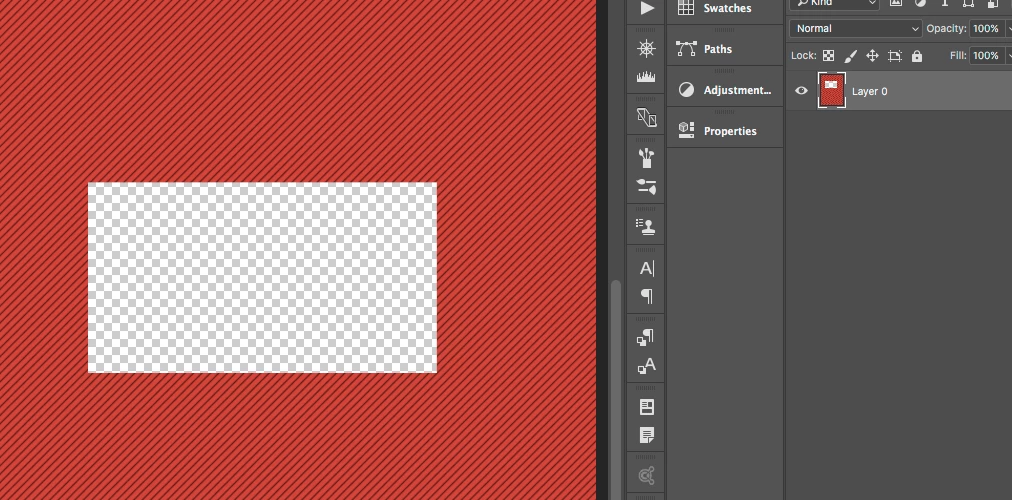Image resolution: width=1012 pixels, height=500 pixels.
Task: Hide Layer 0 with eye icon
Action: pyautogui.click(x=801, y=91)
